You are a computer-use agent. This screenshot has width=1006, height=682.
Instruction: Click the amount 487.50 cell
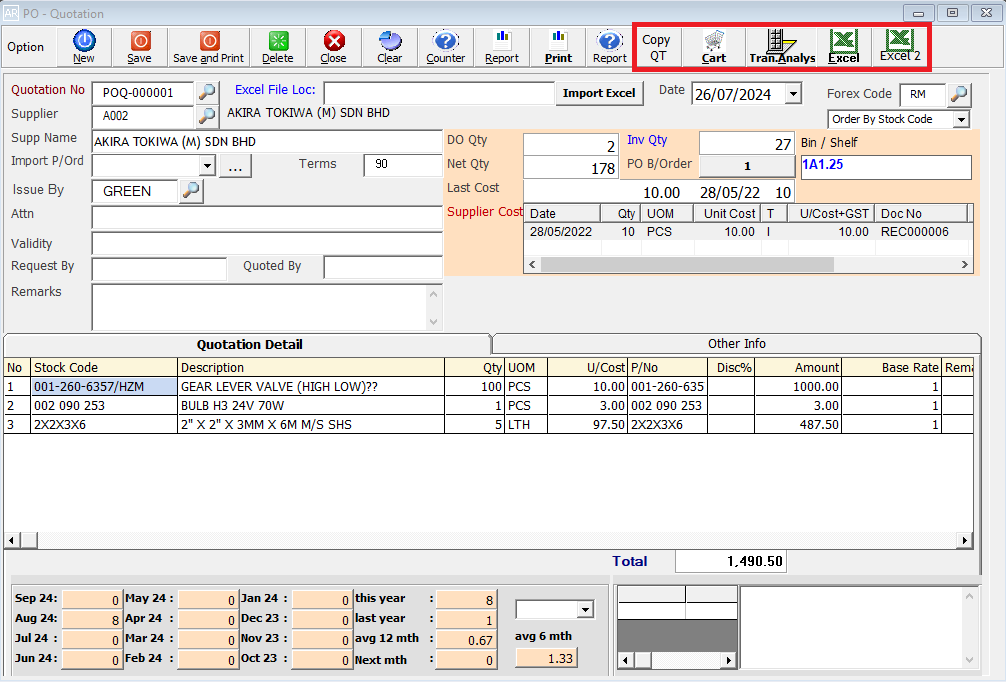pos(799,425)
